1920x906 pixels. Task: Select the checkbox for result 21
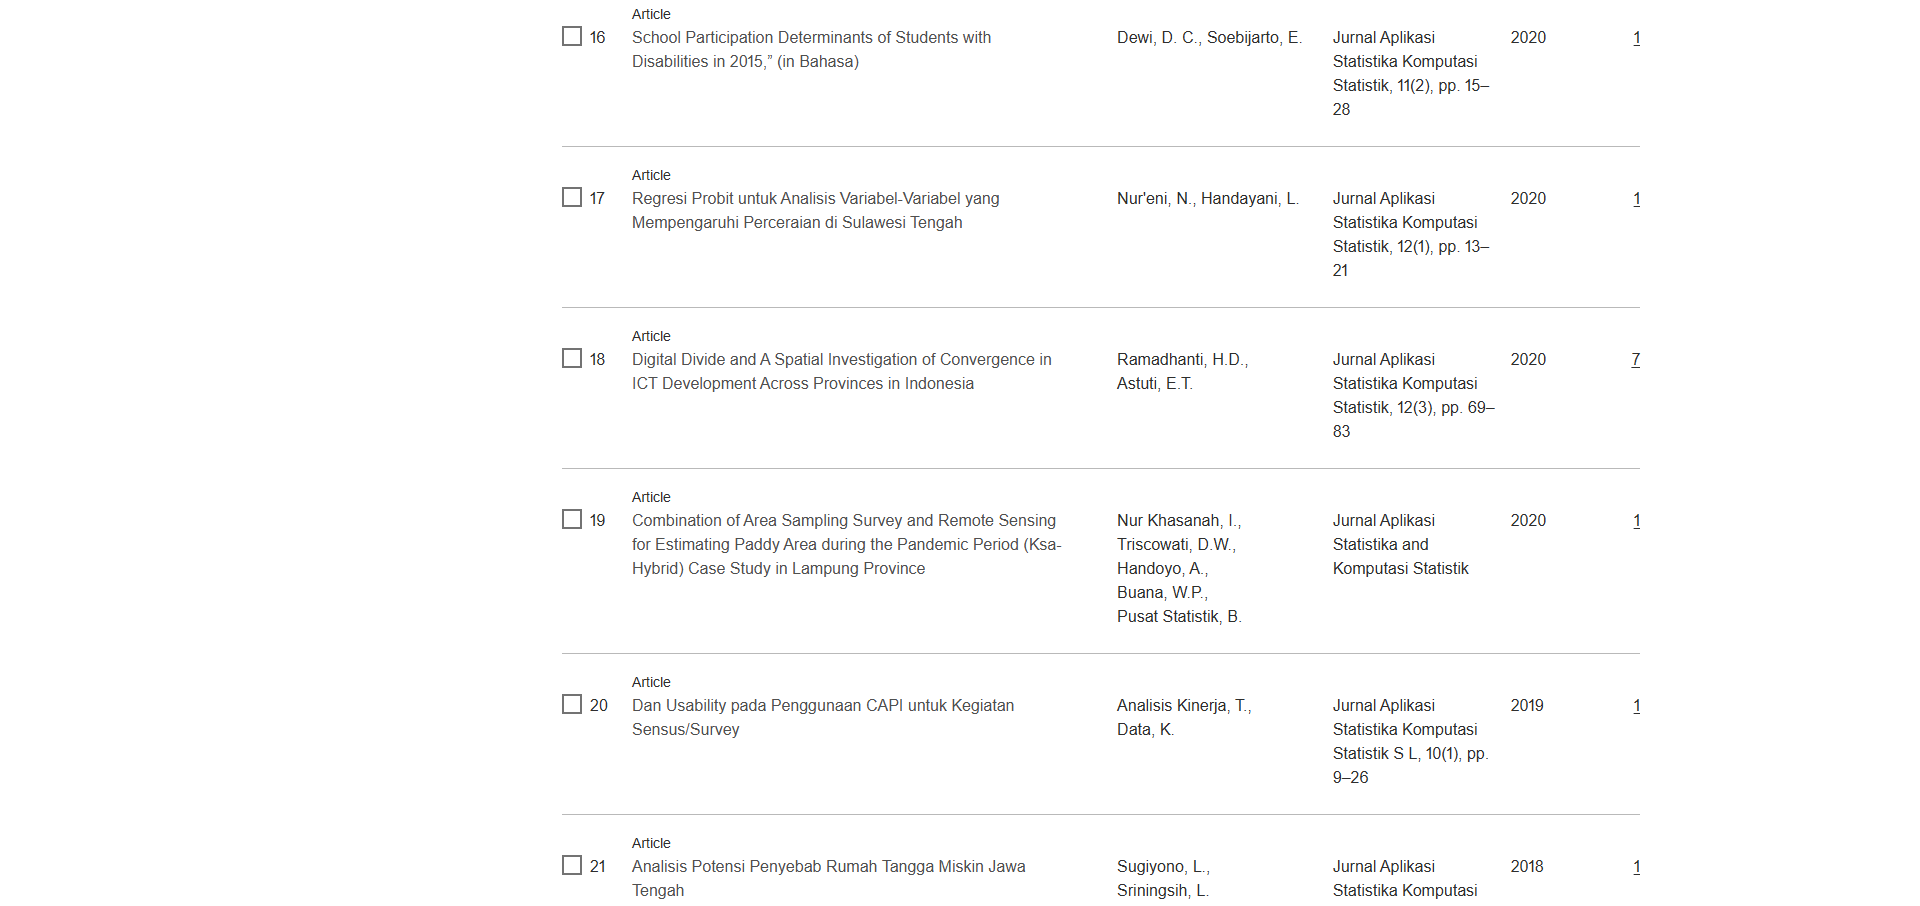click(x=572, y=866)
